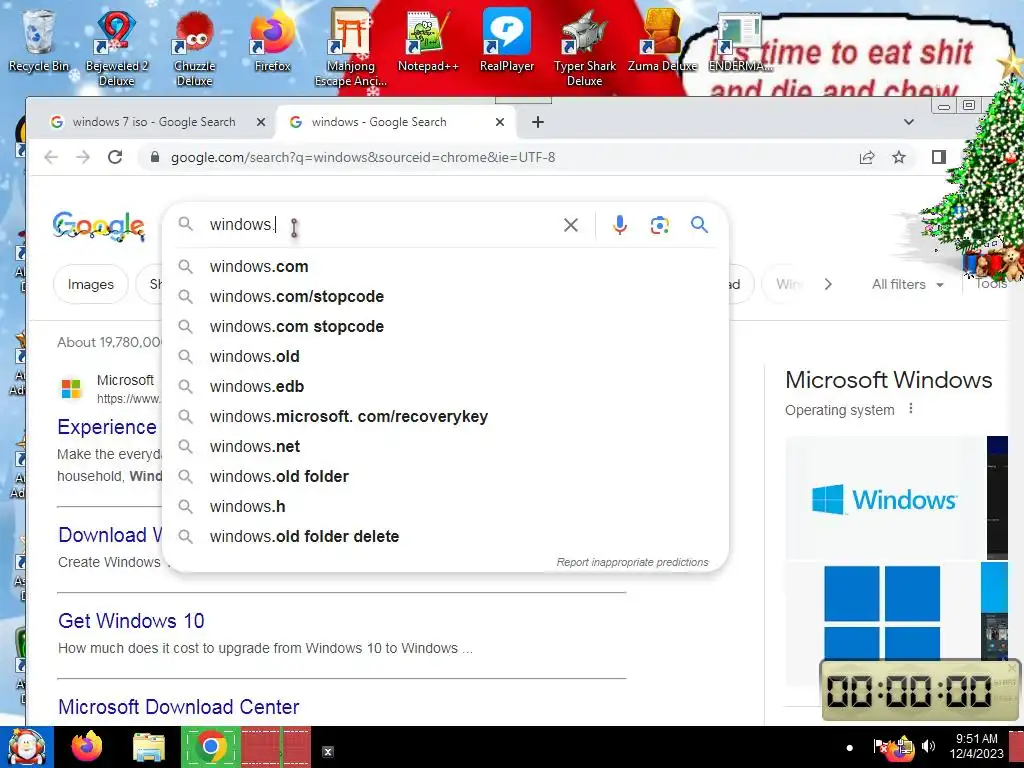This screenshot has width=1024, height=768.
Task: Open the Tools button under search
Action: click(990, 283)
